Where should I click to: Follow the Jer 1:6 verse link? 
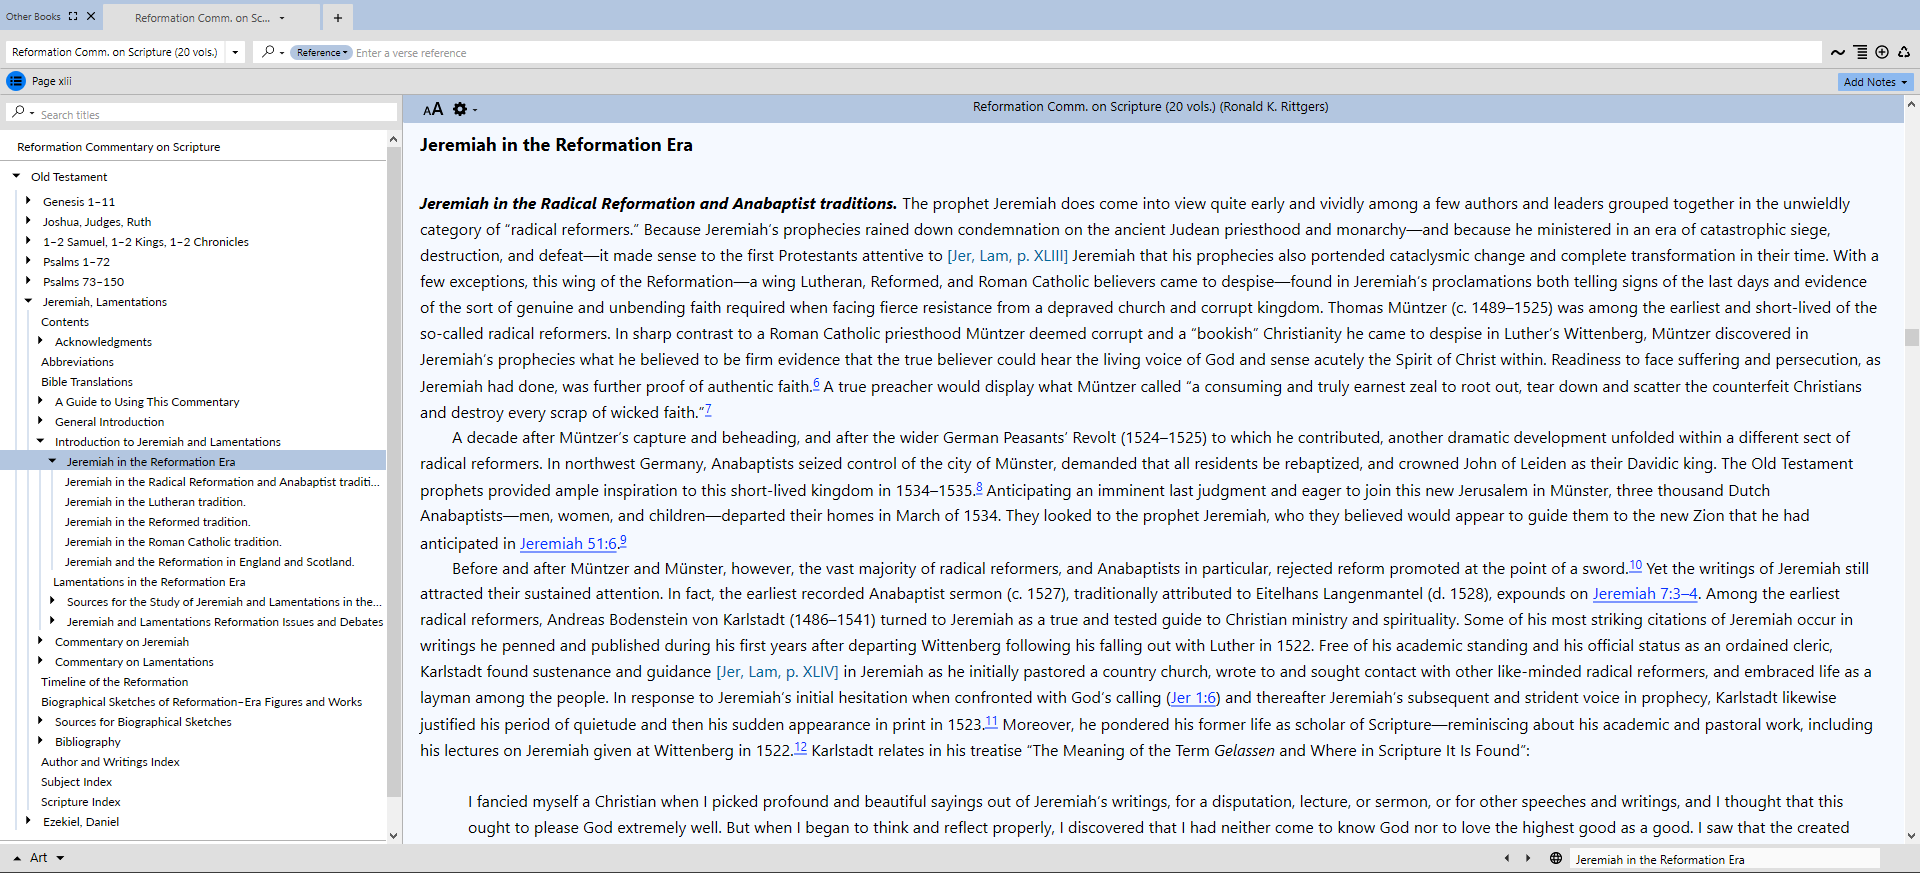(1194, 698)
